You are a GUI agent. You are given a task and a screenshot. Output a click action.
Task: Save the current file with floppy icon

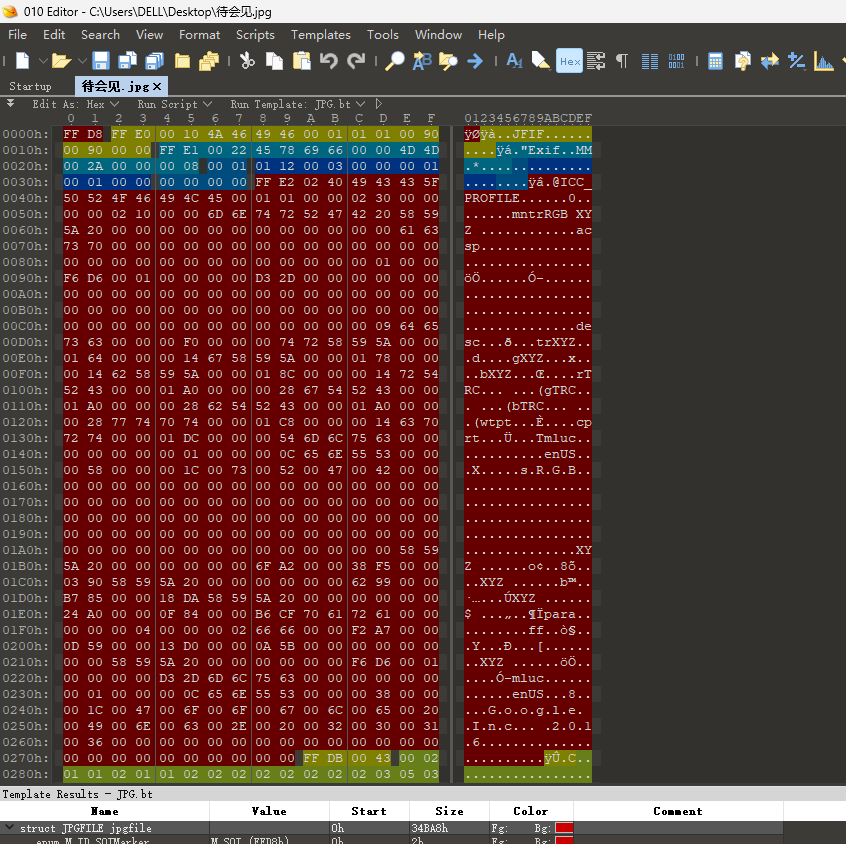tap(101, 61)
